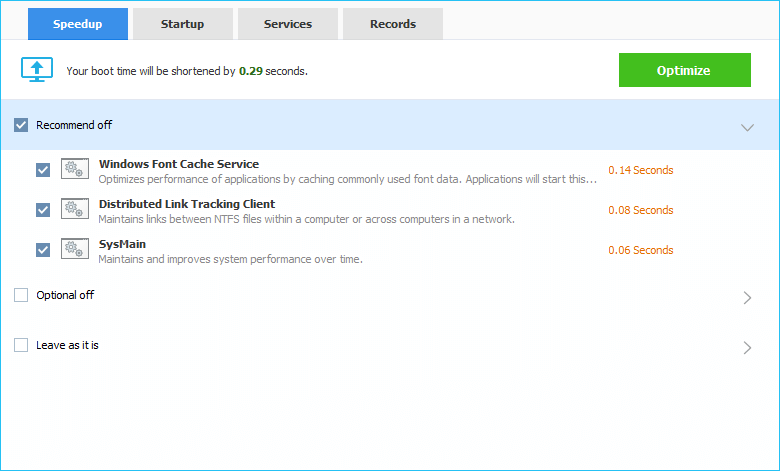Uncheck Distributed Link Tracking Client checkbox
This screenshot has width=780, height=471.
tap(43, 210)
